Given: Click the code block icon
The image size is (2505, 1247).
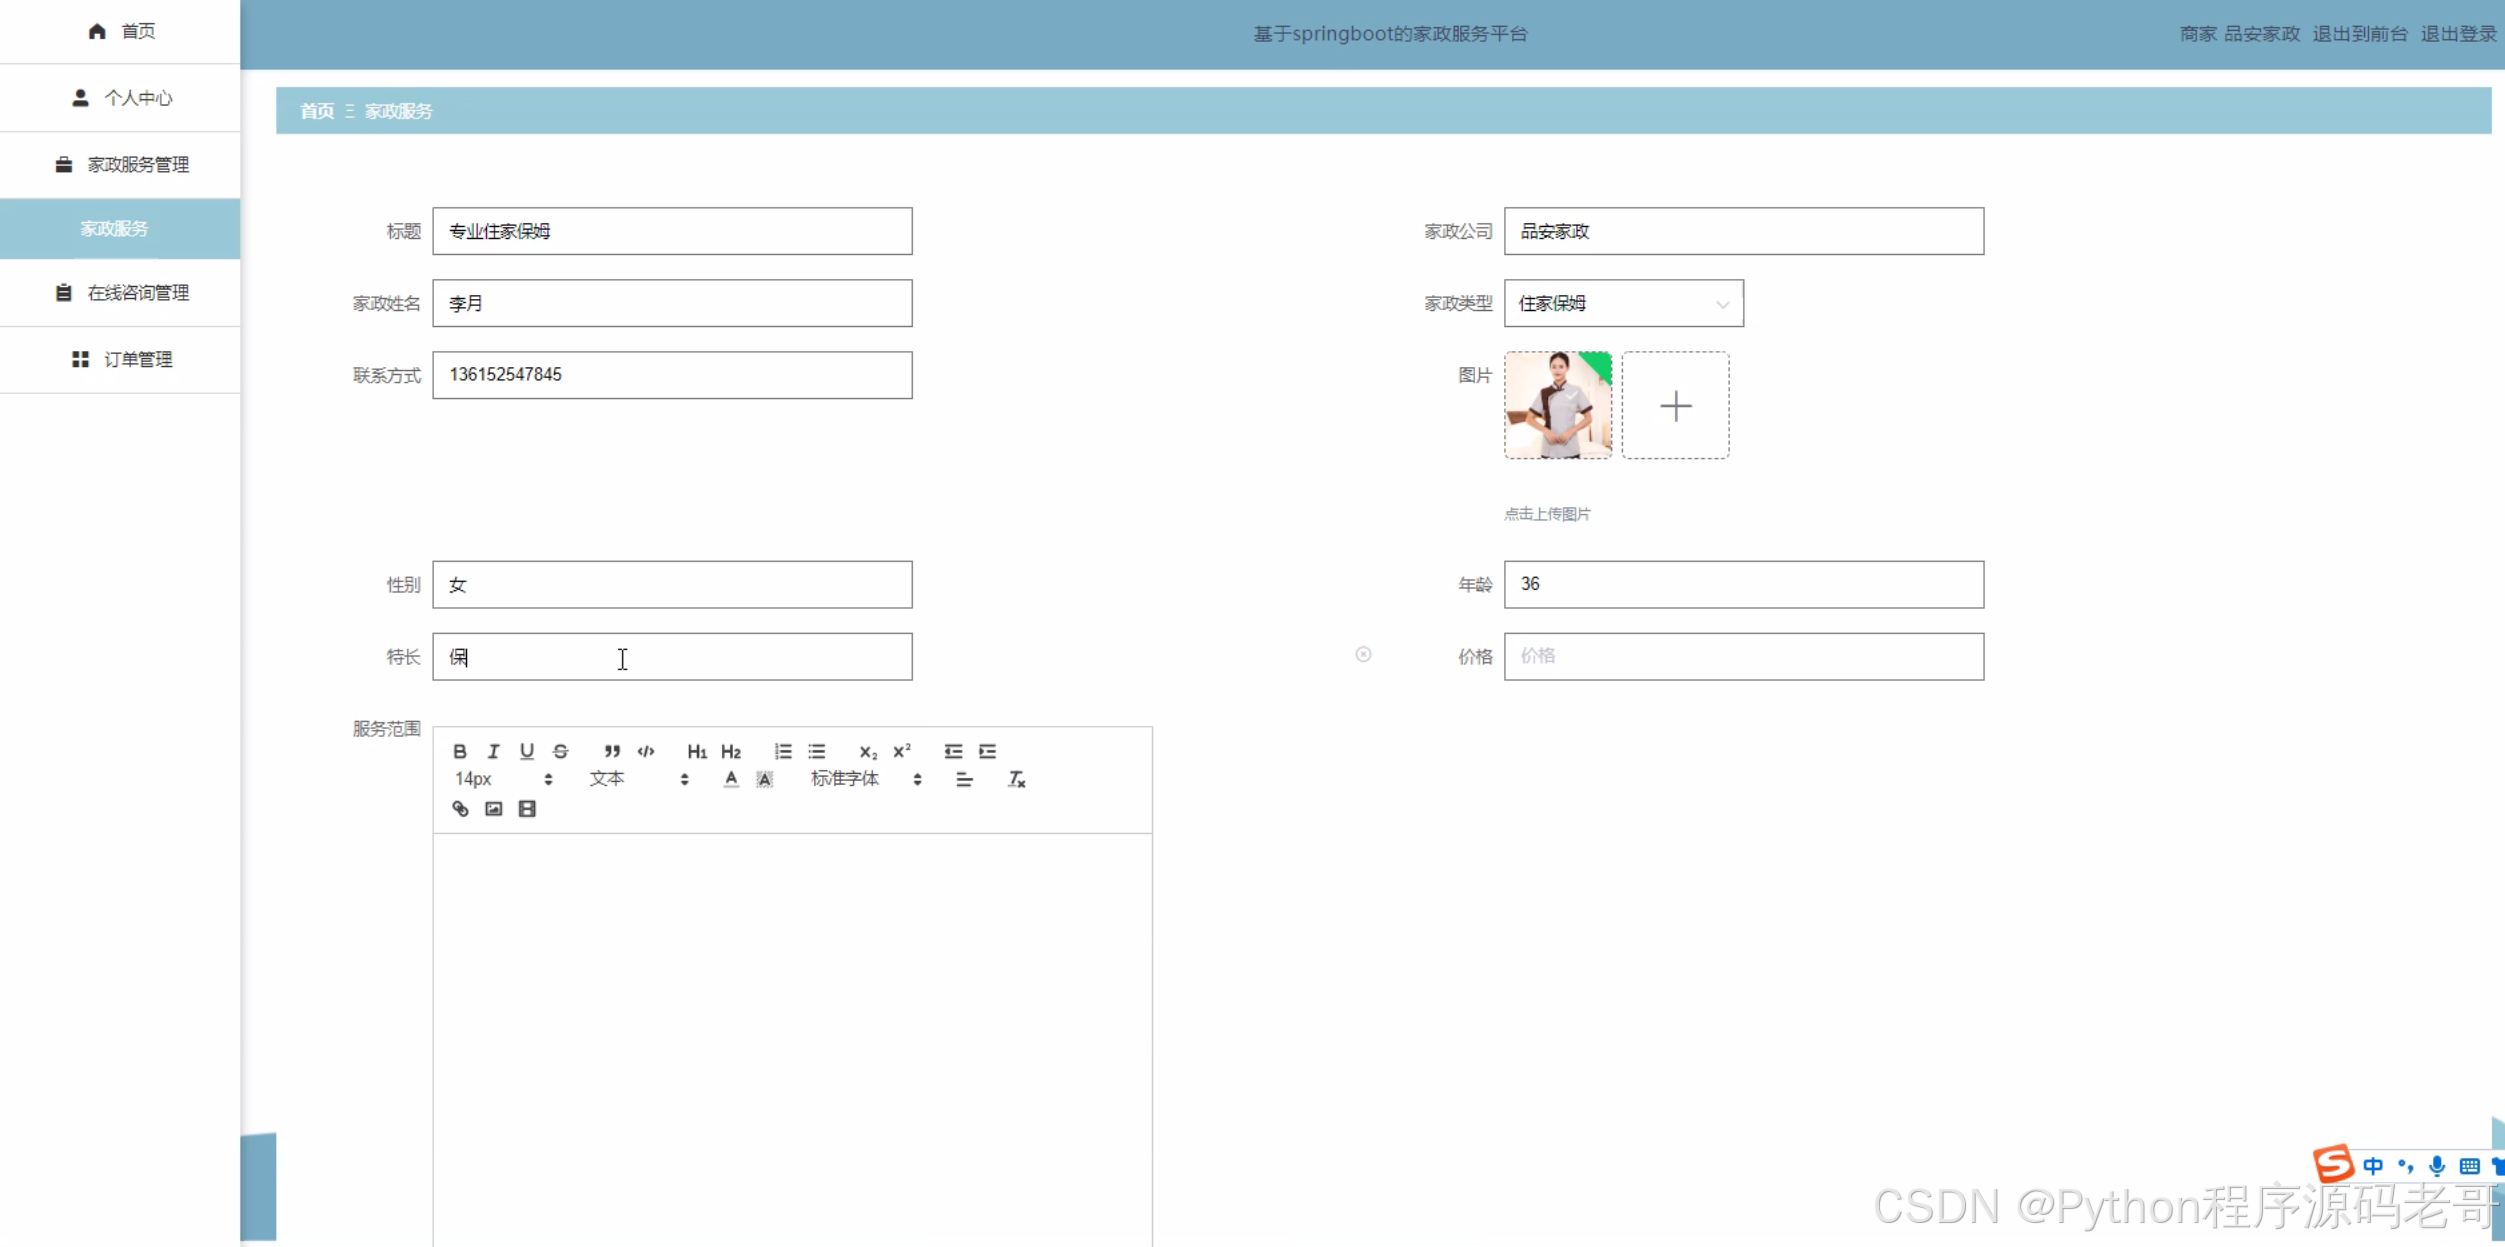Looking at the screenshot, I should coord(646,751).
